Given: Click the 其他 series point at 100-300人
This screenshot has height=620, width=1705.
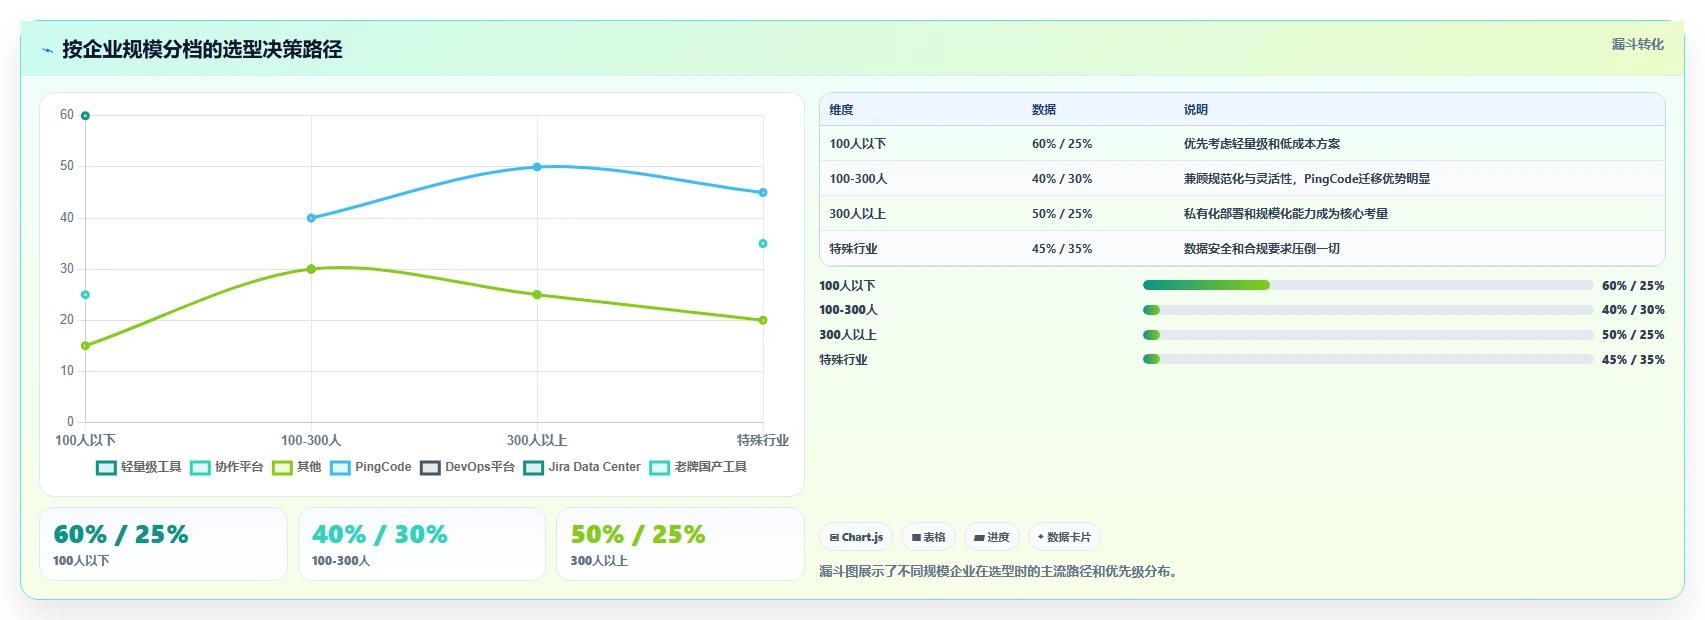Looking at the screenshot, I should click(311, 269).
